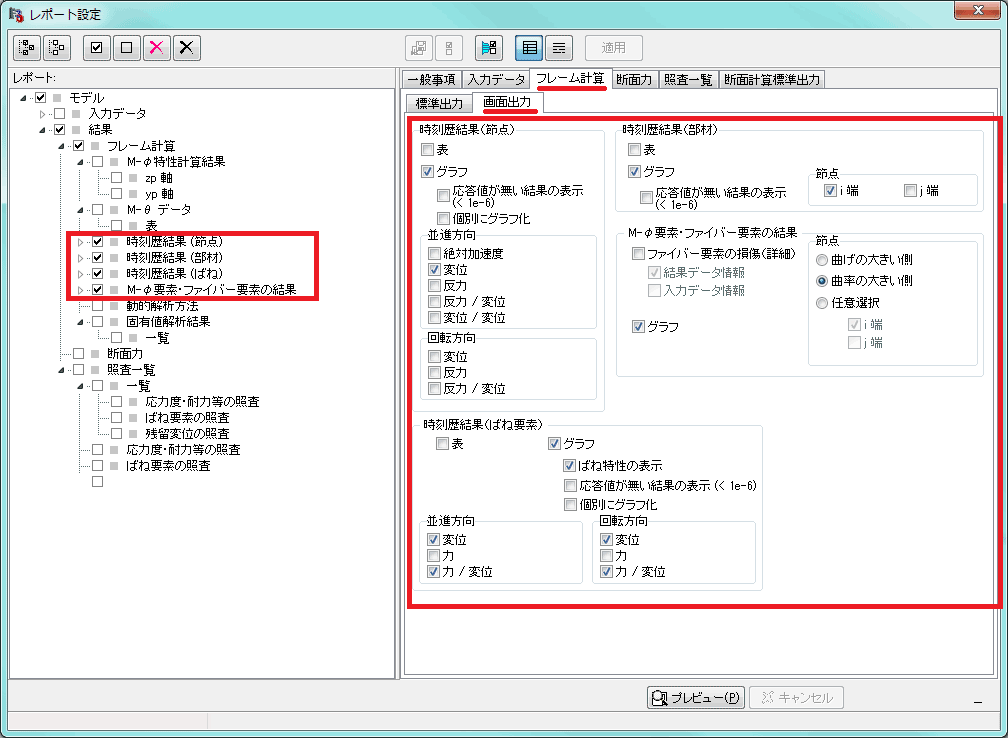
Task: Switch to the 一般事項 tab
Action: [432, 80]
